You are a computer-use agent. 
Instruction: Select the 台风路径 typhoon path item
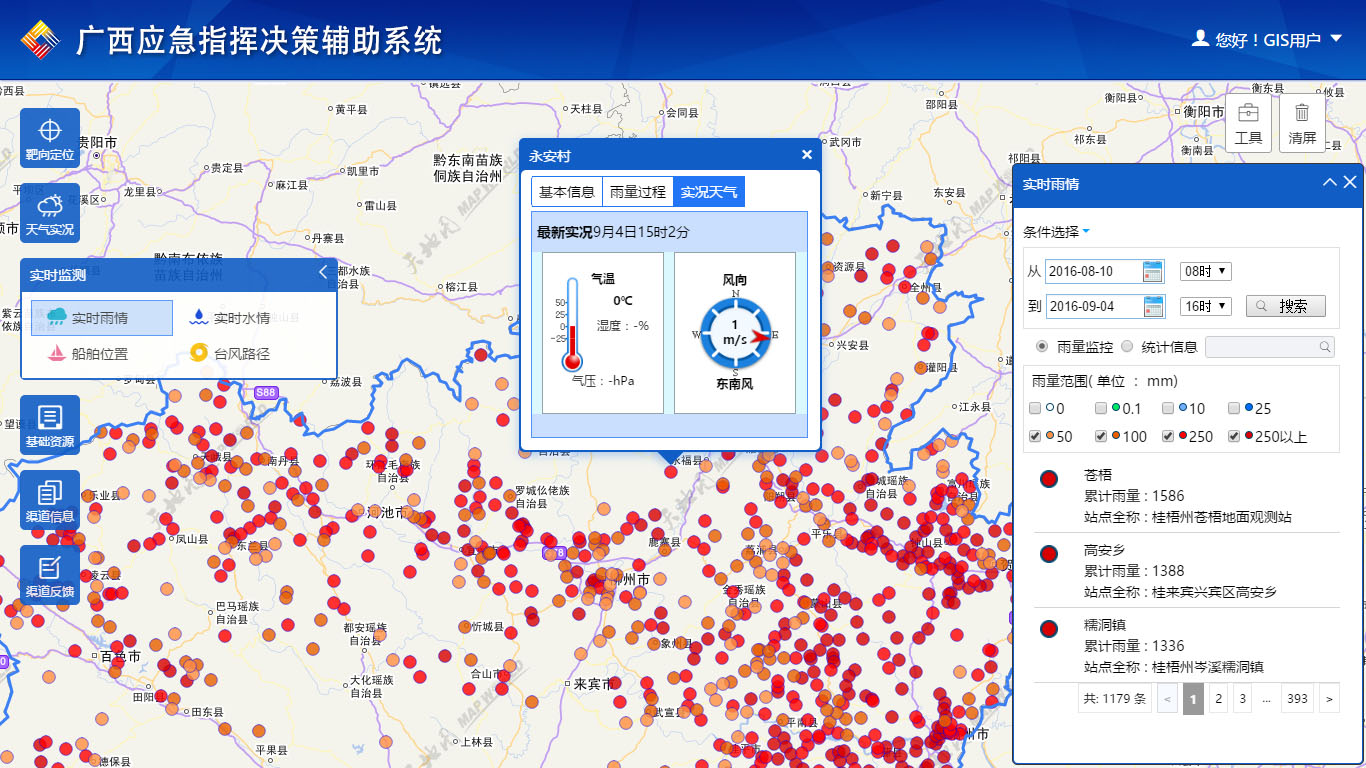[x=229, y=354]
